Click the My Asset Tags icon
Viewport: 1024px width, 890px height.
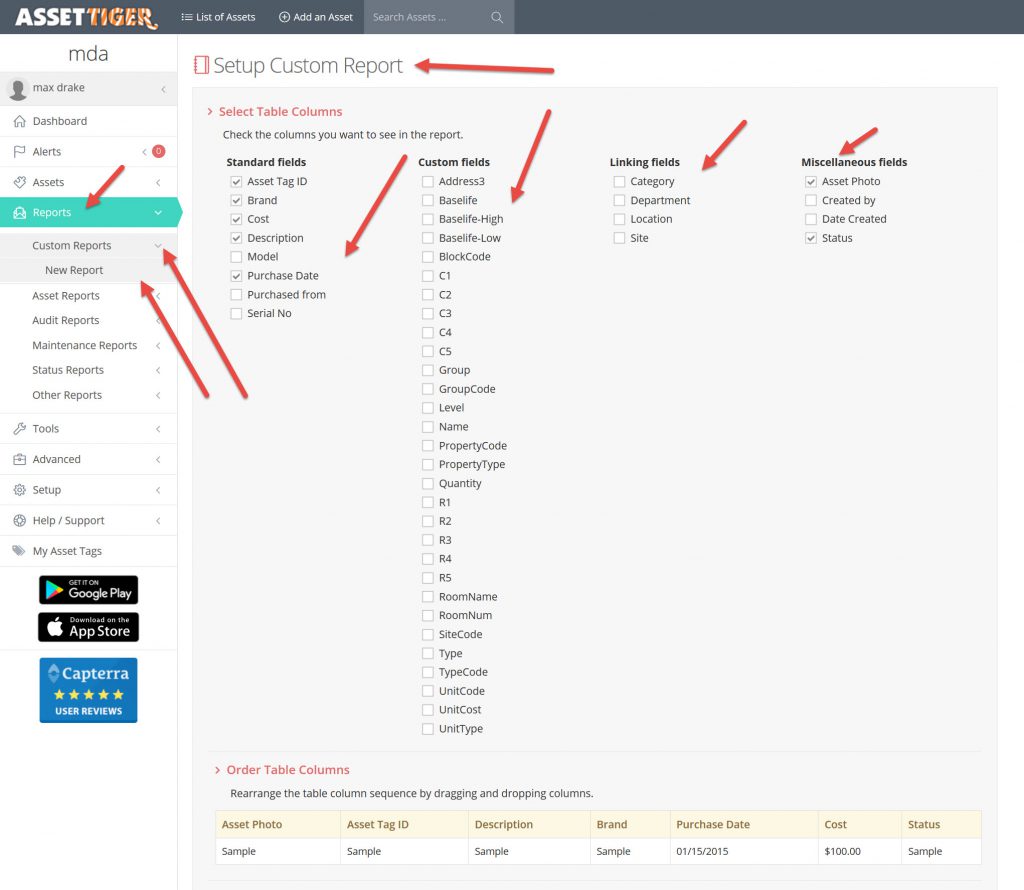(x=18, y=551)
